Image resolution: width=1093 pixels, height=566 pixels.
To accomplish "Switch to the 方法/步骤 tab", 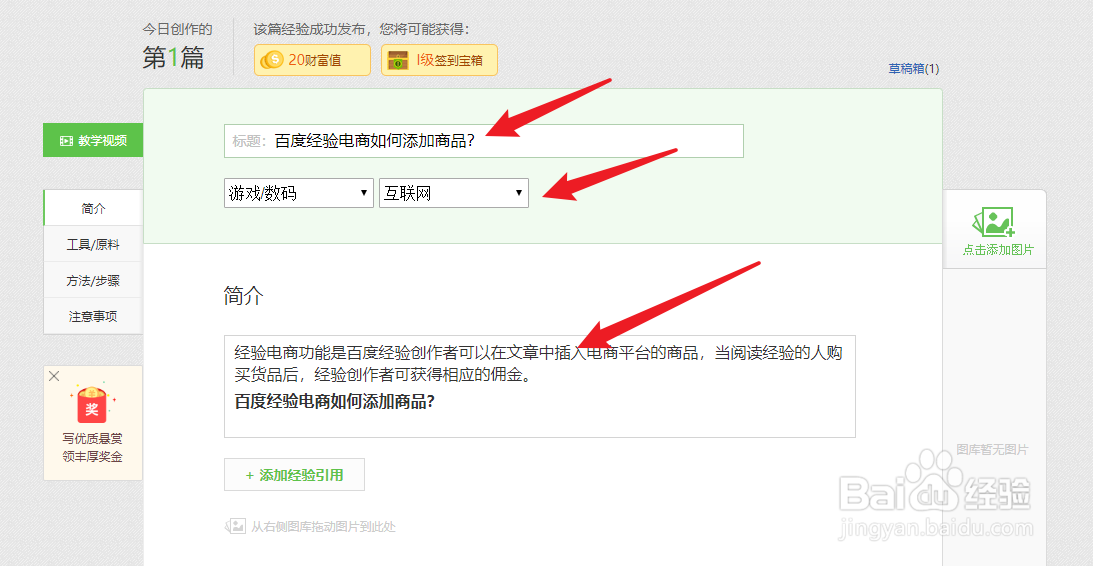I will (93, 281).
